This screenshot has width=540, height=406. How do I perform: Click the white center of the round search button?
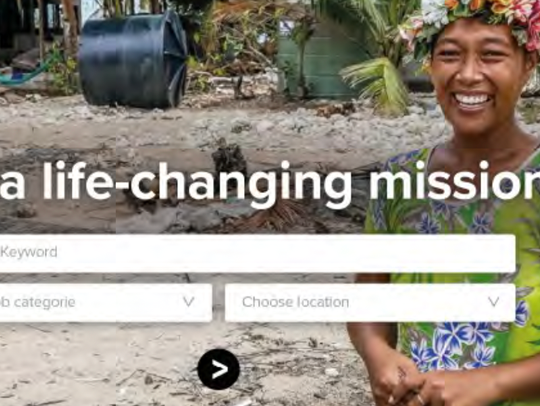click(220, 369)
